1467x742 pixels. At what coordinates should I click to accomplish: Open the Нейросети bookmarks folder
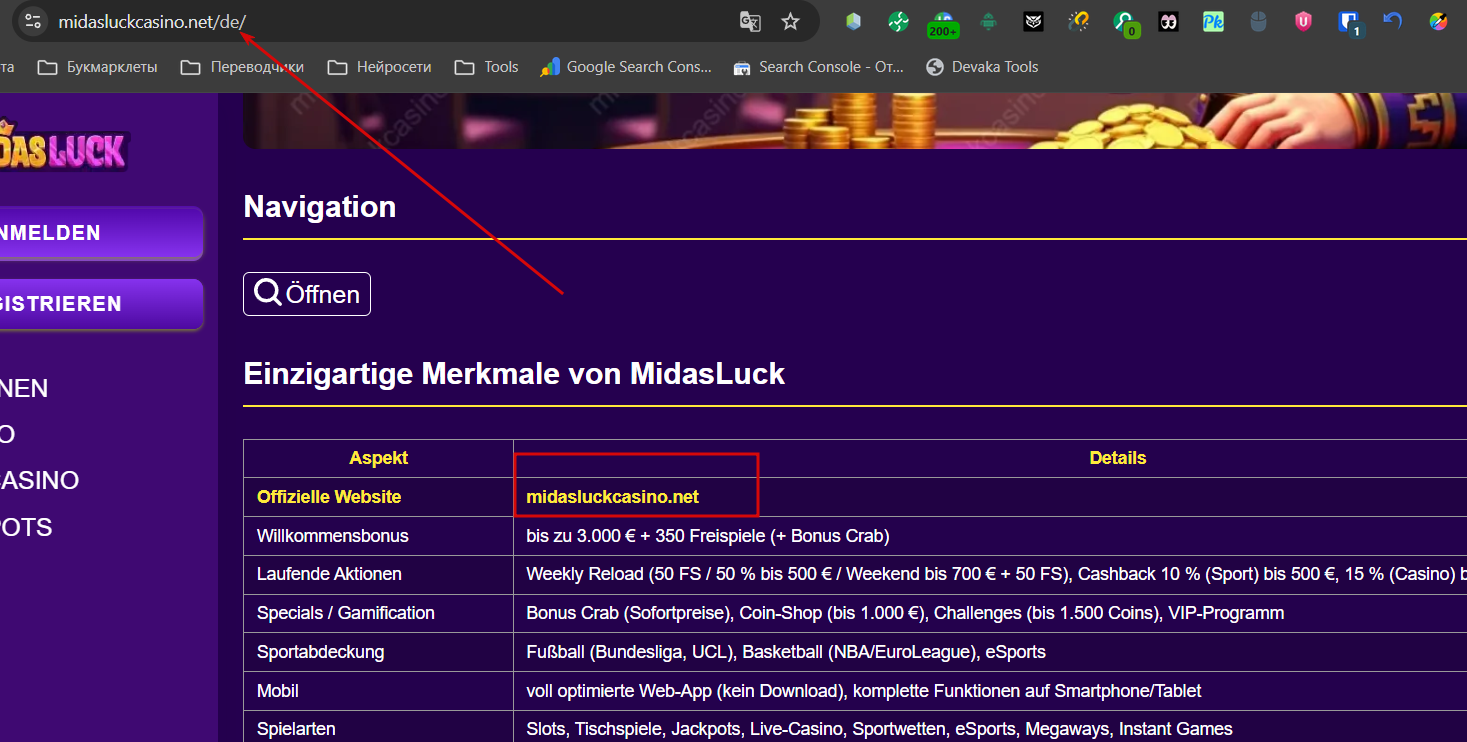[x=380, y=67]
